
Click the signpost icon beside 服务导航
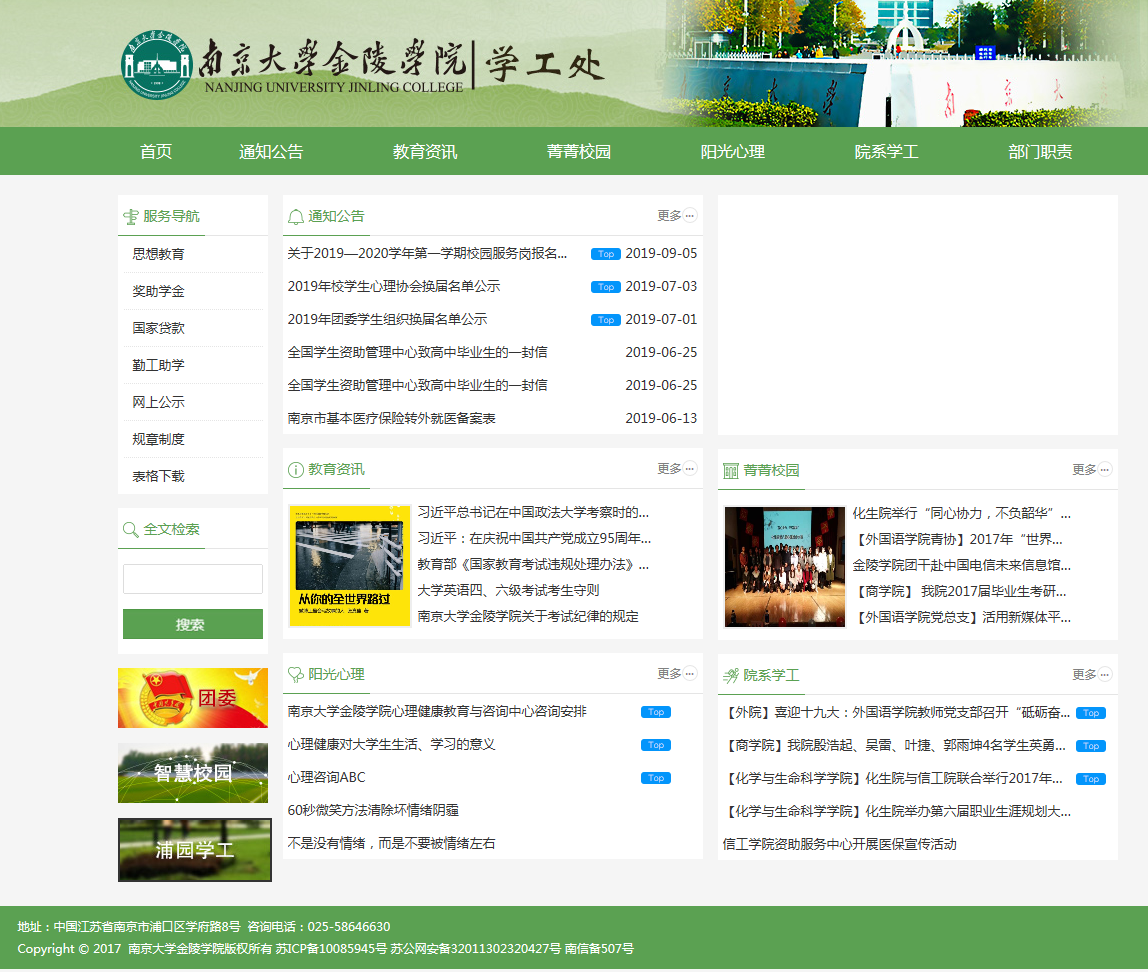coord(130,217)
